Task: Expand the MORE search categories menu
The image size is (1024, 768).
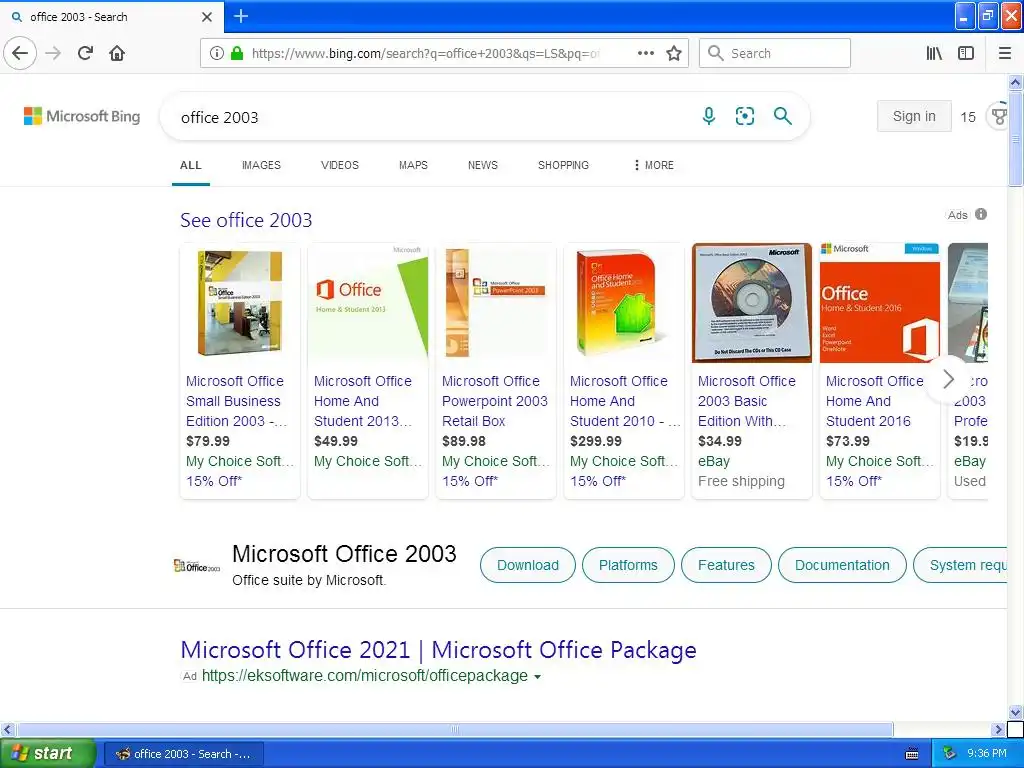Action: [x=653, y=165]
